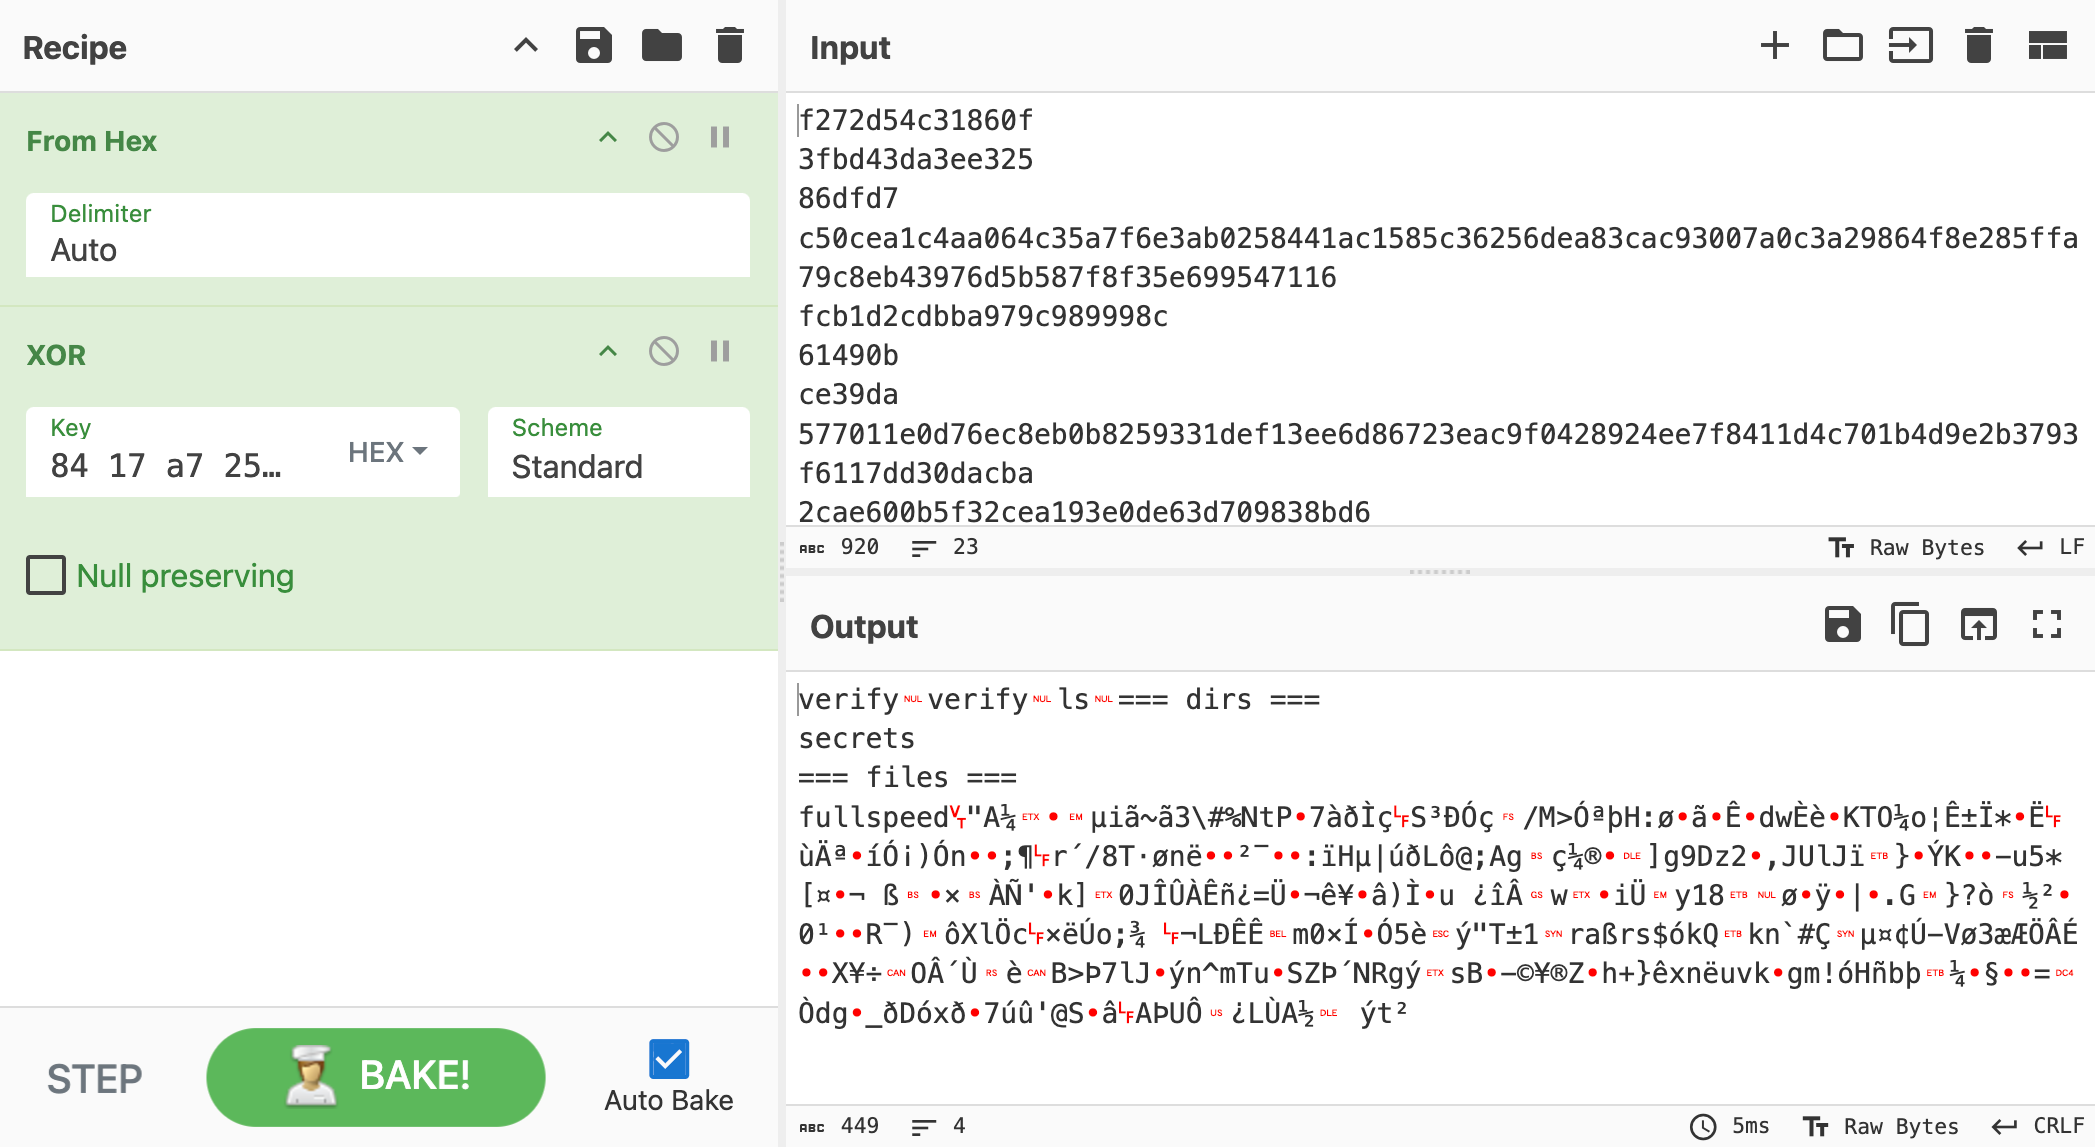Replace input with output icon
Image resolution: width=2095 pixels, height=1147 pixels.
pyautogui.click(x=1978, y=625)
